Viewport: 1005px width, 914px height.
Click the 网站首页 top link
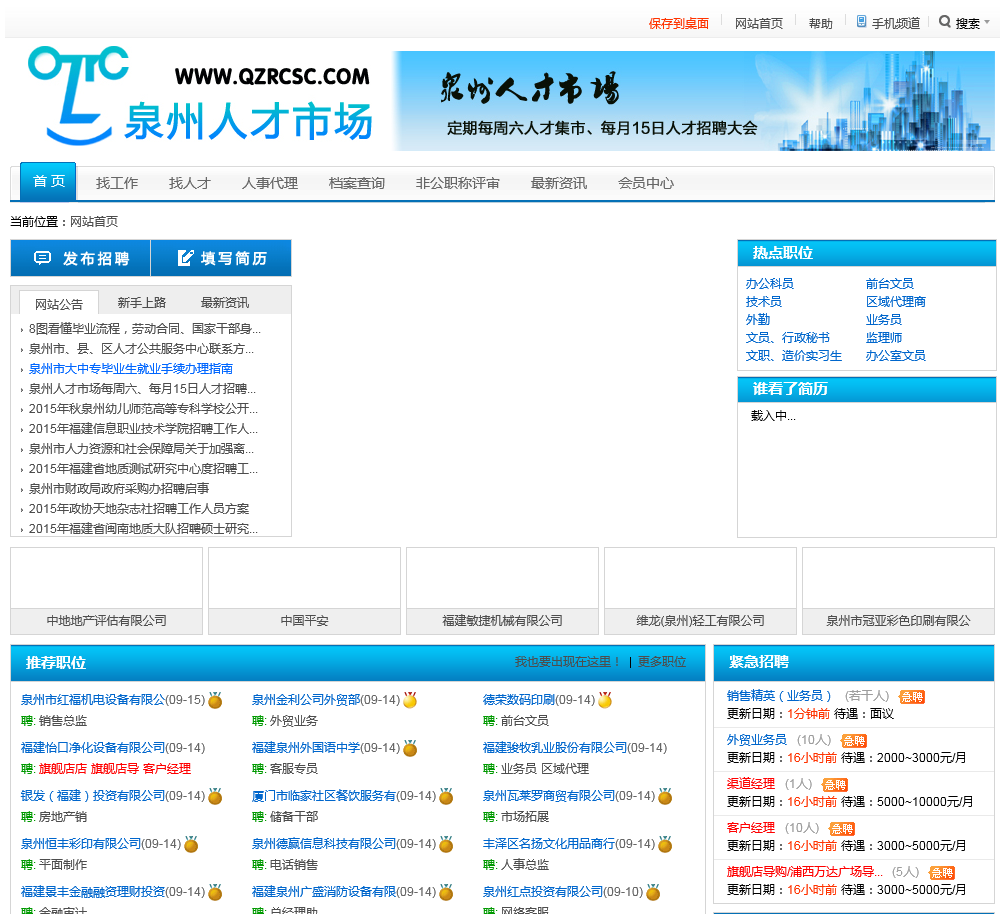[759, 24]
